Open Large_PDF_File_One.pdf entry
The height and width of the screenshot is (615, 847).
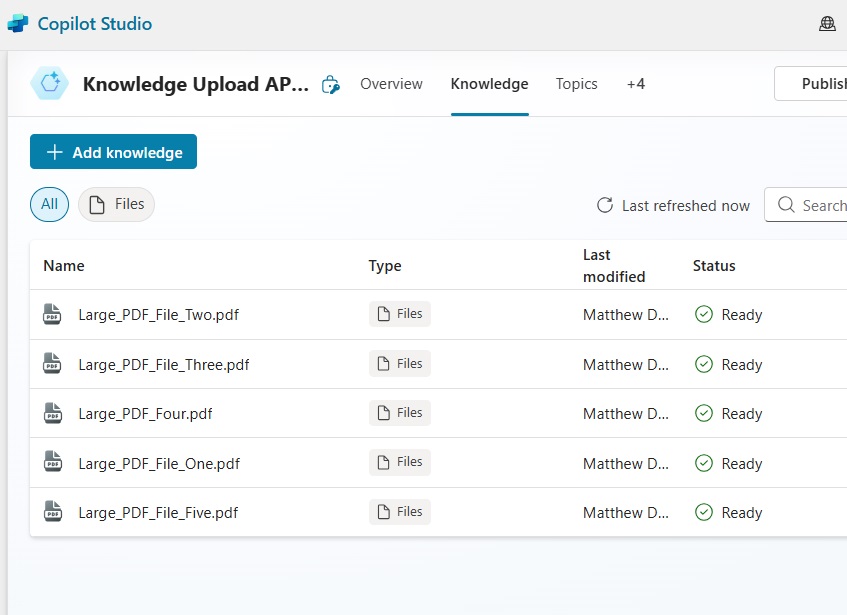(159, 463)
